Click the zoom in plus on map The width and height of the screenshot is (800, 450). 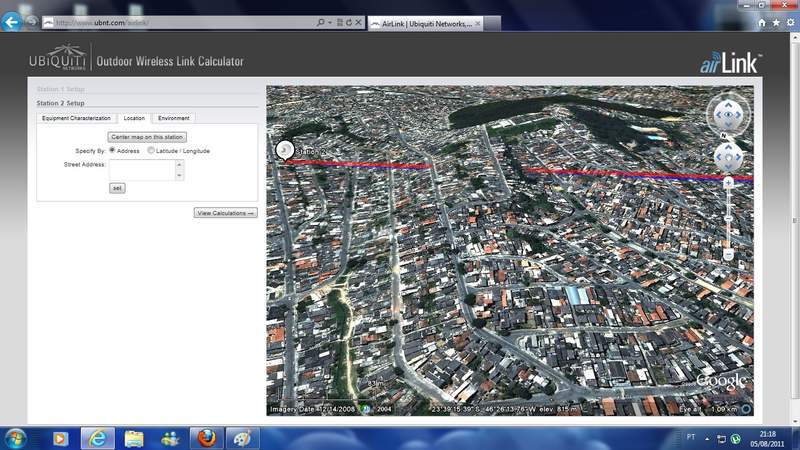pos(728,182)
